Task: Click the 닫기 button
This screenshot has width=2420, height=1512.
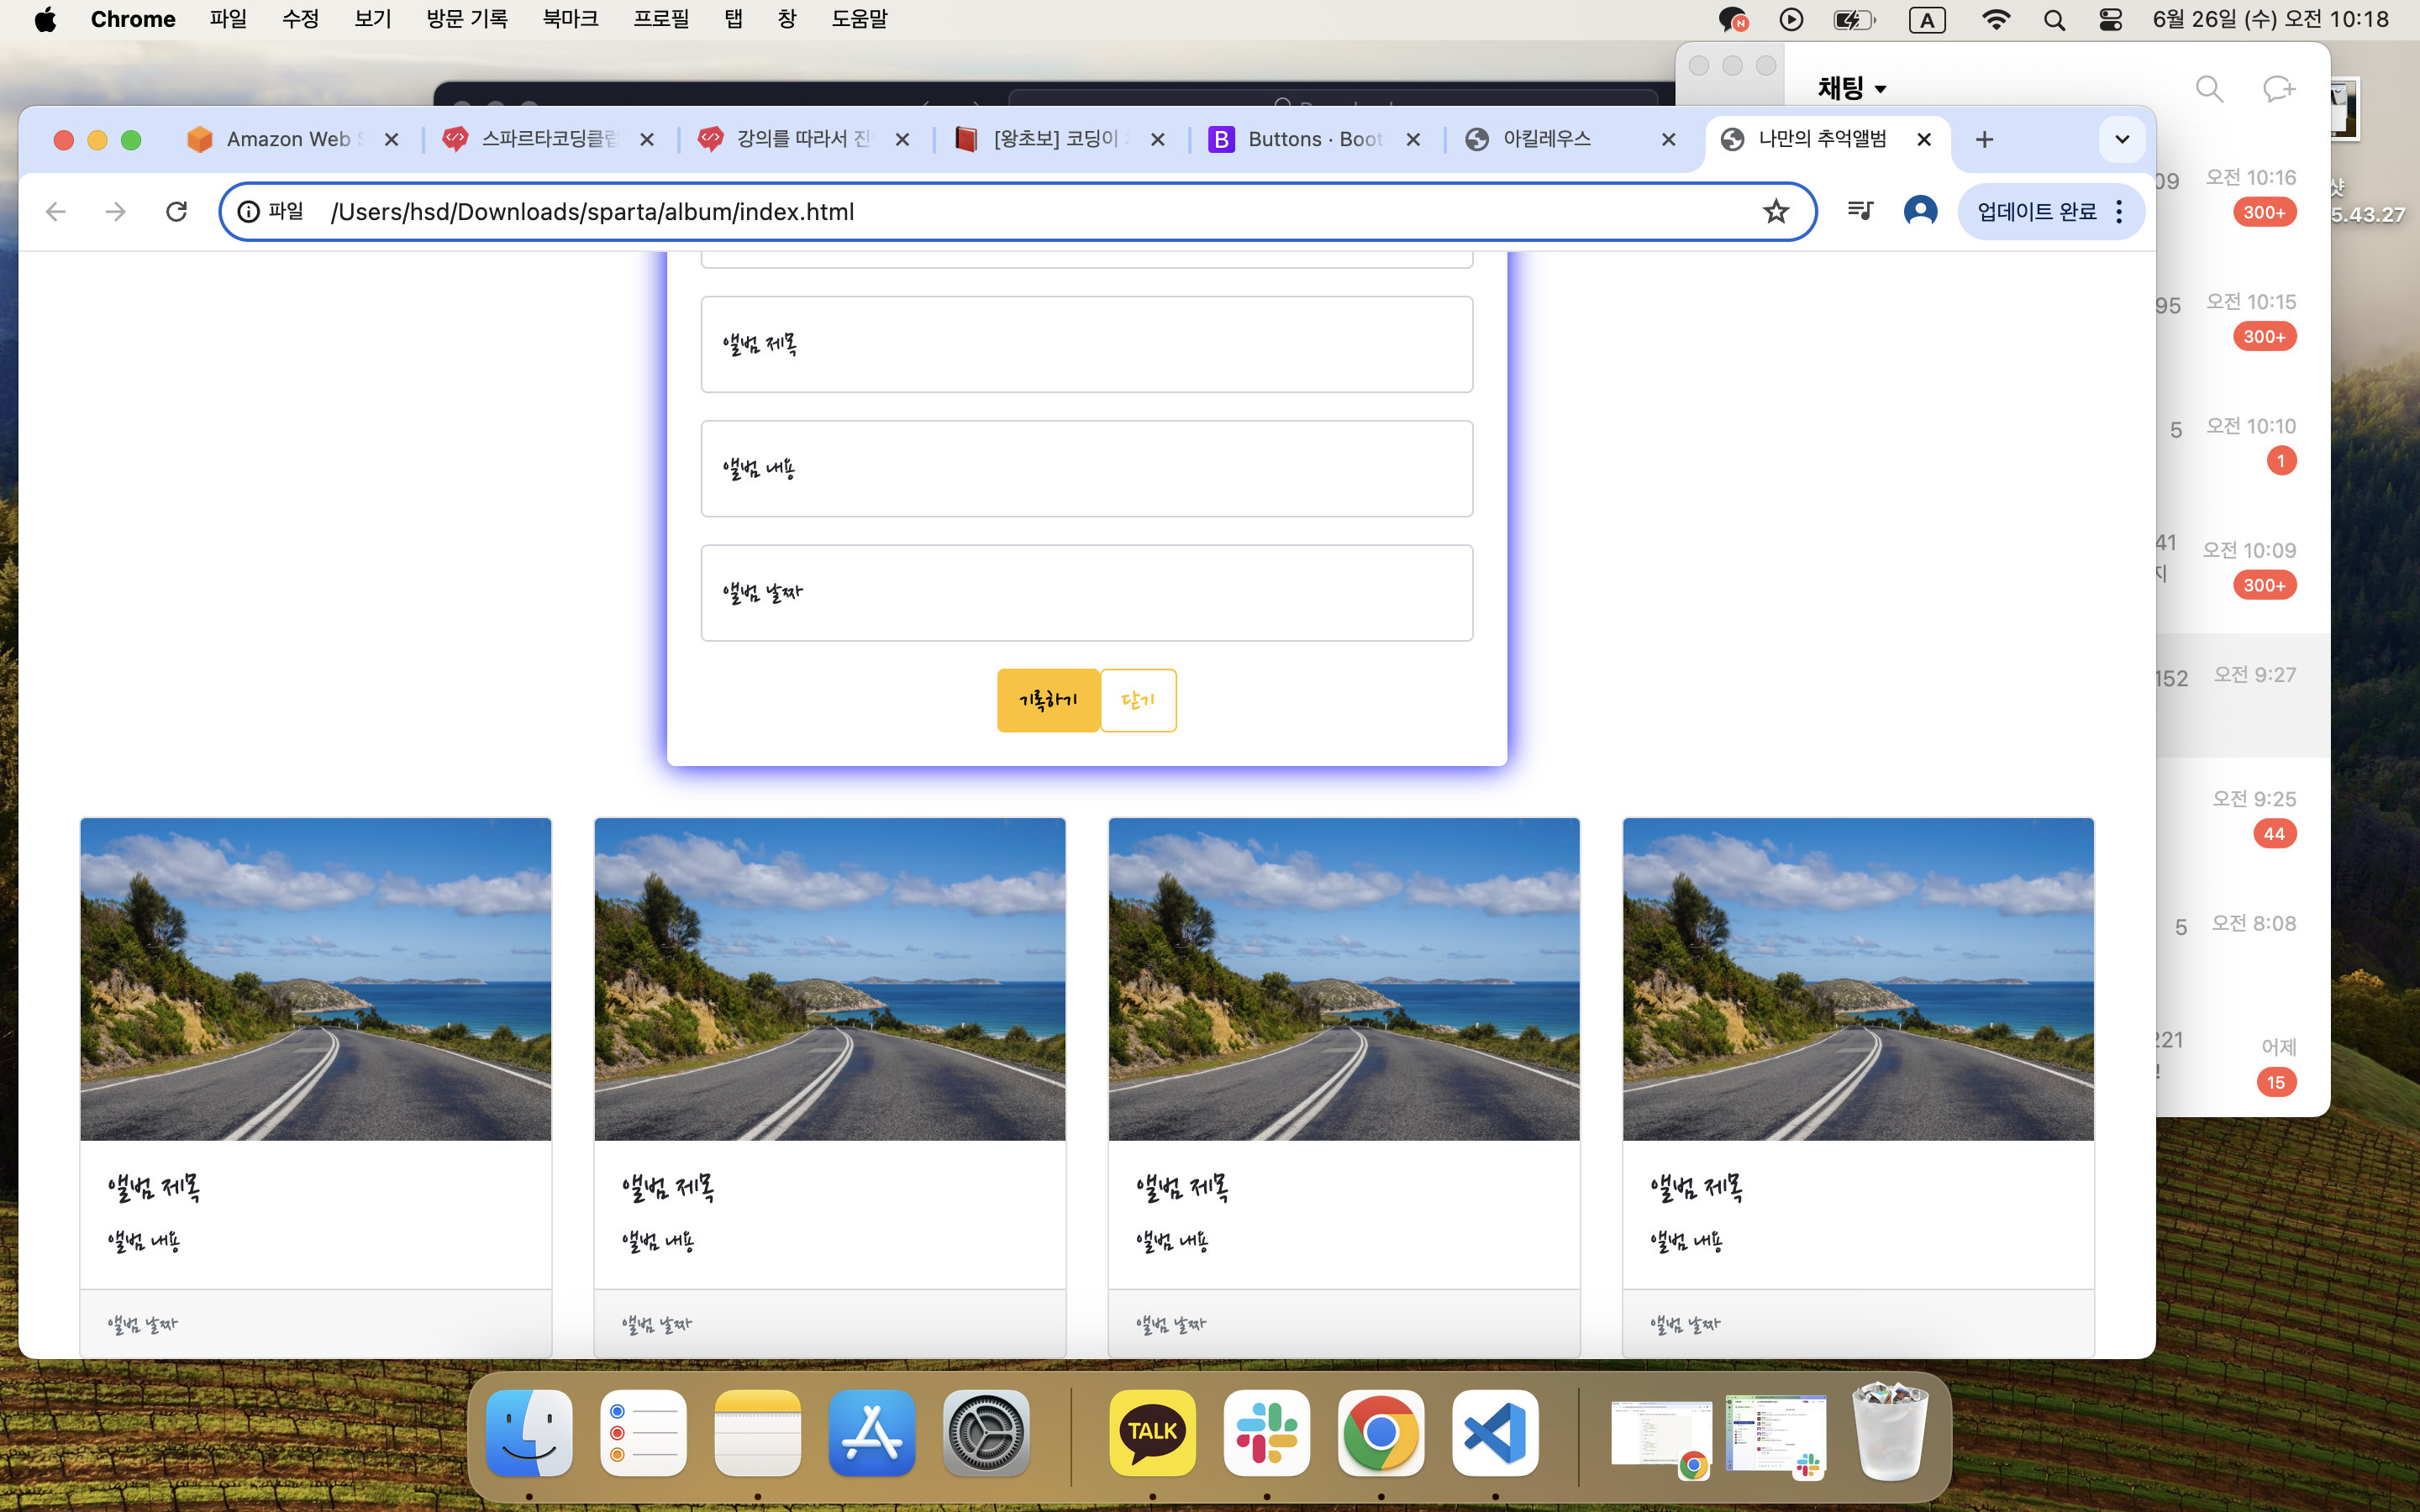Action: pos(1138,700)
